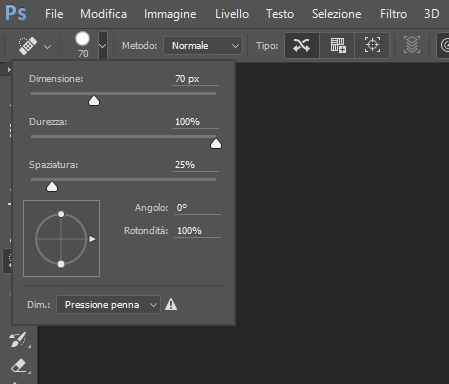
Task: Click the Spot Healing Brush tool preset icon
Action: point(28,46)
